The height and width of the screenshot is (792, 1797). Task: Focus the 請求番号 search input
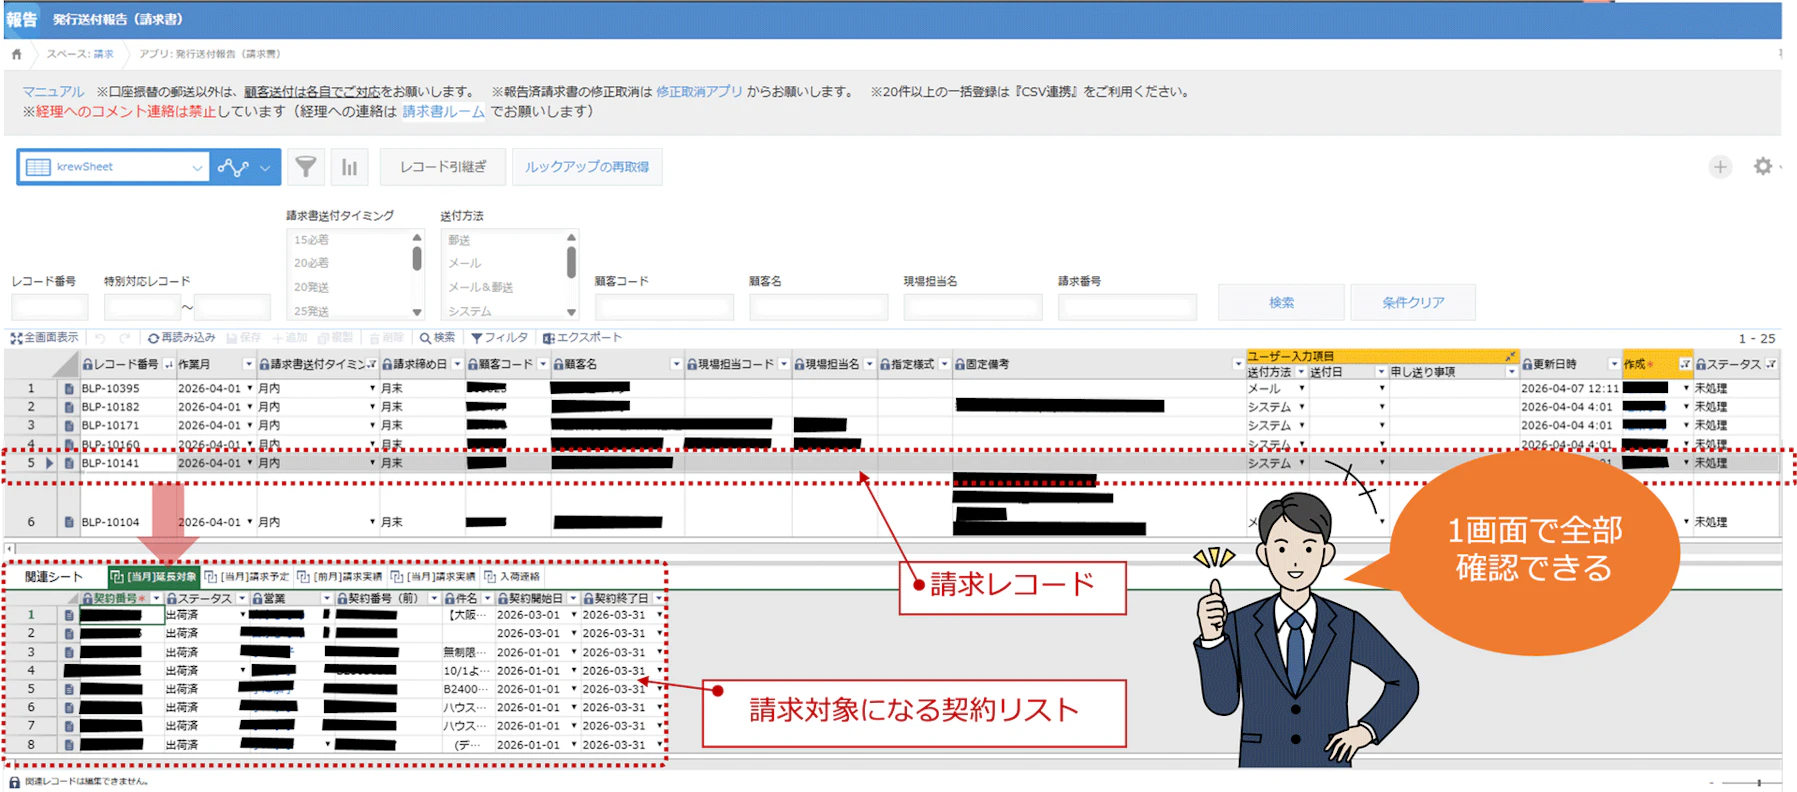(1127, 306)
